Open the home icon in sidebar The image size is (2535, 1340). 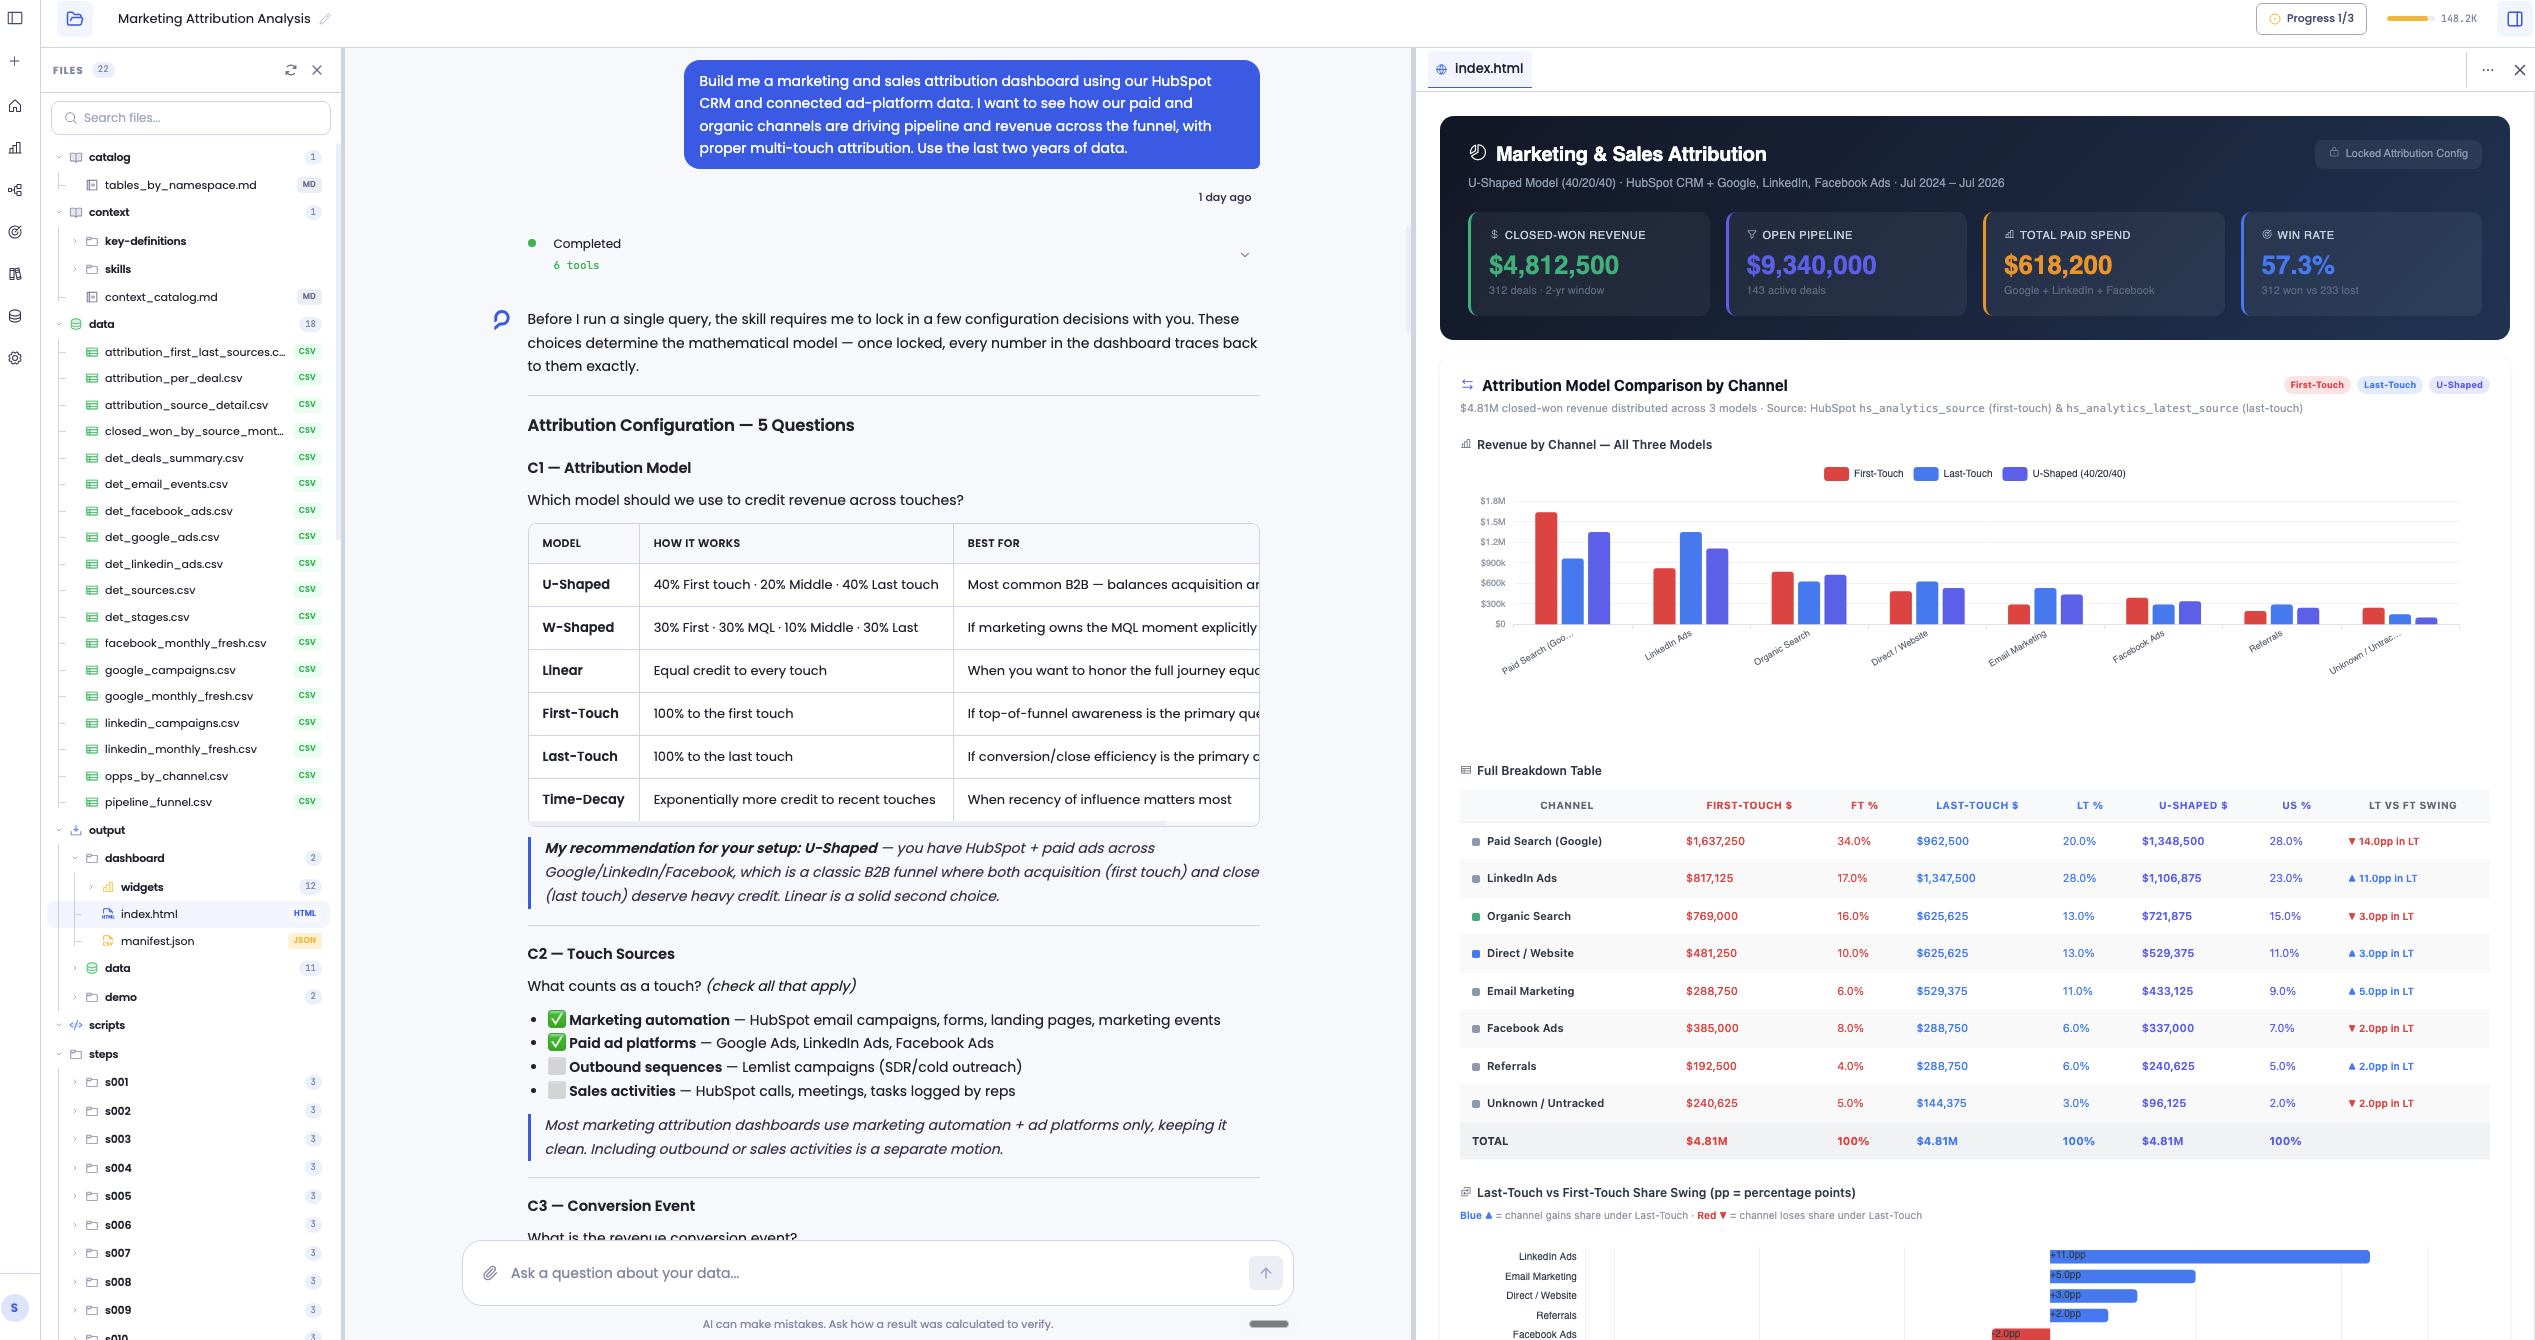[15, 106]
